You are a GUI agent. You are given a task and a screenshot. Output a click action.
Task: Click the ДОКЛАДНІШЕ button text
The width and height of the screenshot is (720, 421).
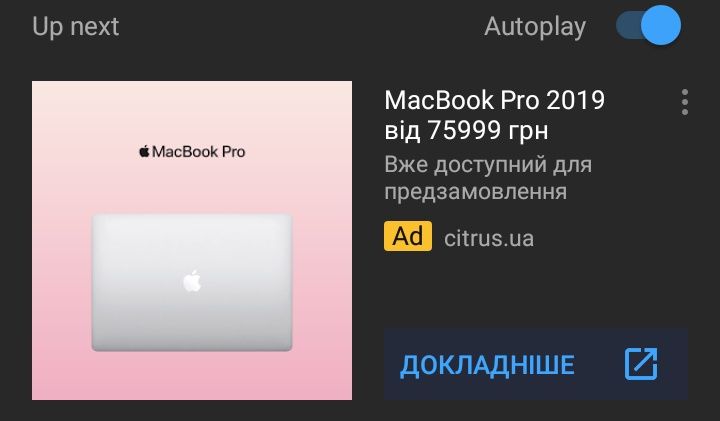click(487, 365)
